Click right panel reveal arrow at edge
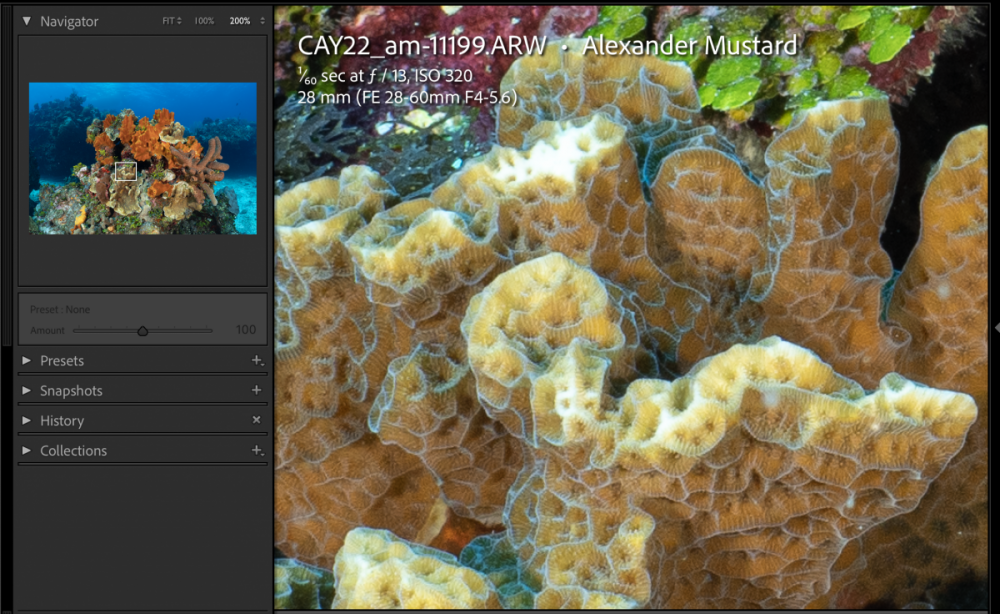The image size is (1000, 614). [997, 328]
